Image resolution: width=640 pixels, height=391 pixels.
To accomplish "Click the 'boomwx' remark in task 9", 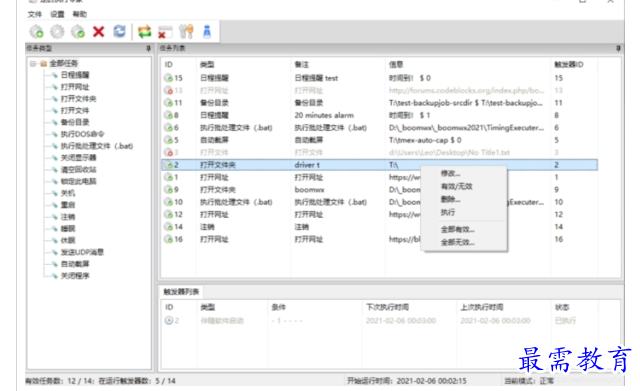I will (x=309, y=189).
